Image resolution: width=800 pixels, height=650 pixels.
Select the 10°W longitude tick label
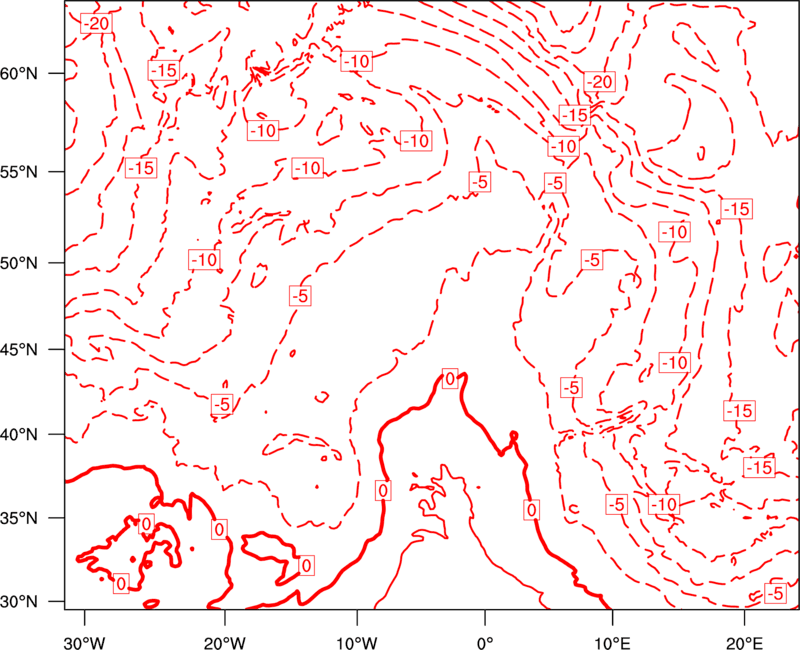click(x=356, y=642)
